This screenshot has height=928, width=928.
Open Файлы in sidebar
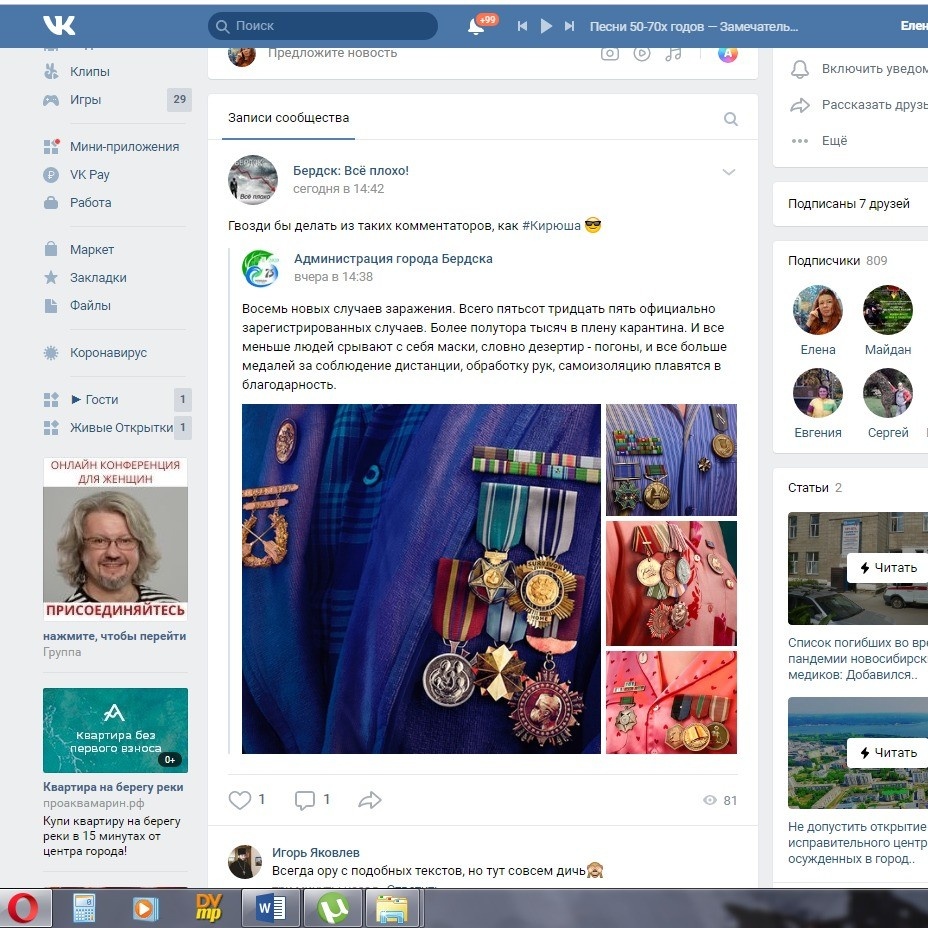(x=91, y=305)
